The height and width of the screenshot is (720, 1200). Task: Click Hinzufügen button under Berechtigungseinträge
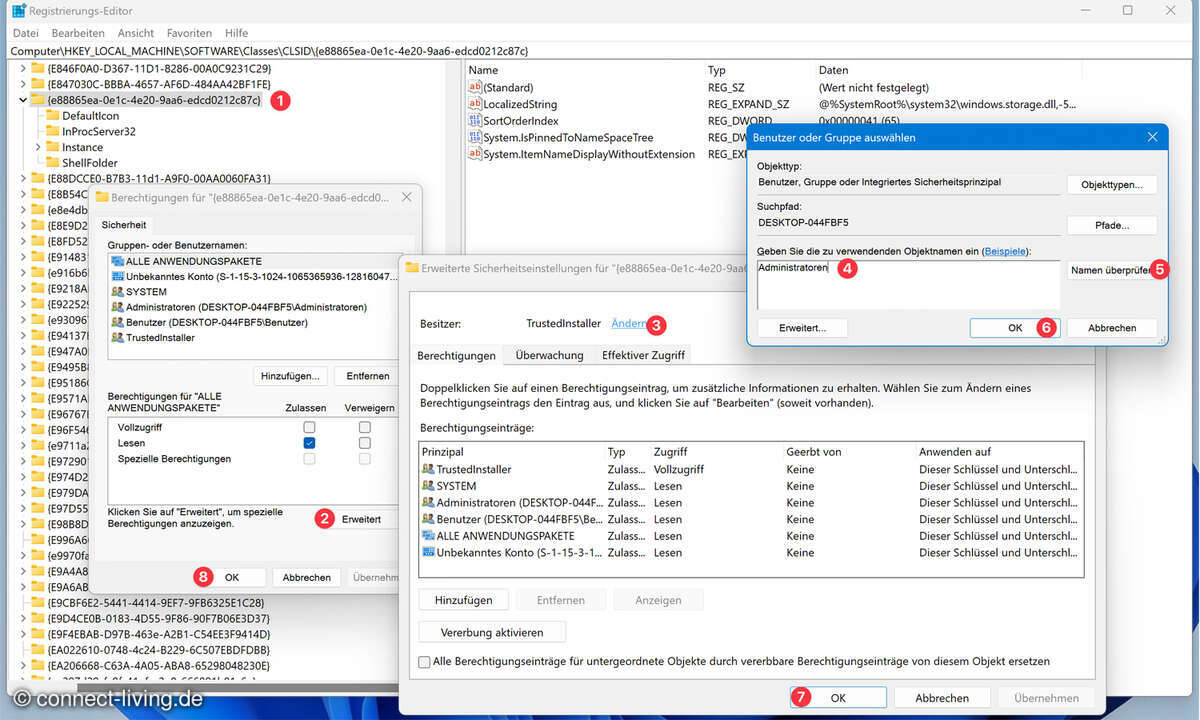point(464,600)
